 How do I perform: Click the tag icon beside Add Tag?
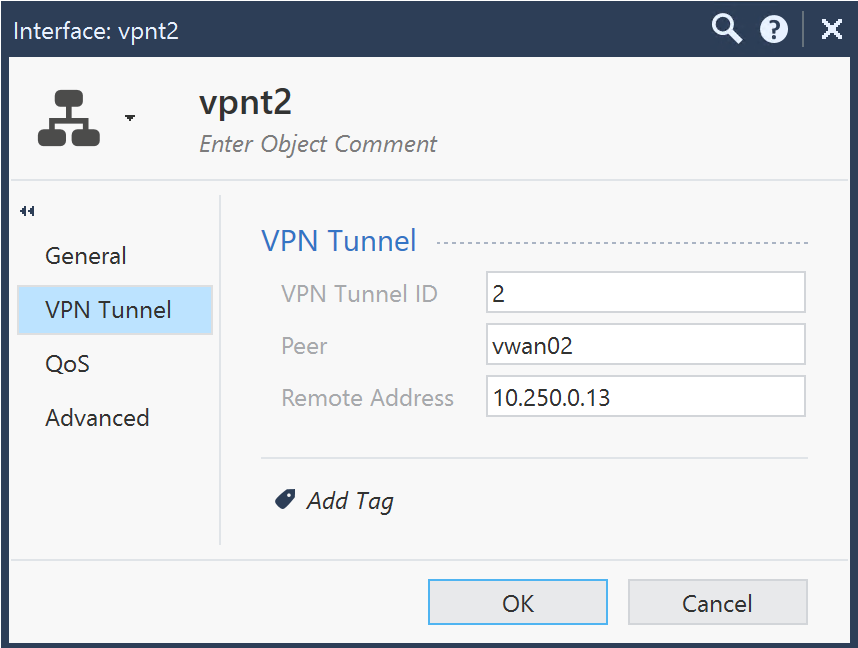pos(285,499)
